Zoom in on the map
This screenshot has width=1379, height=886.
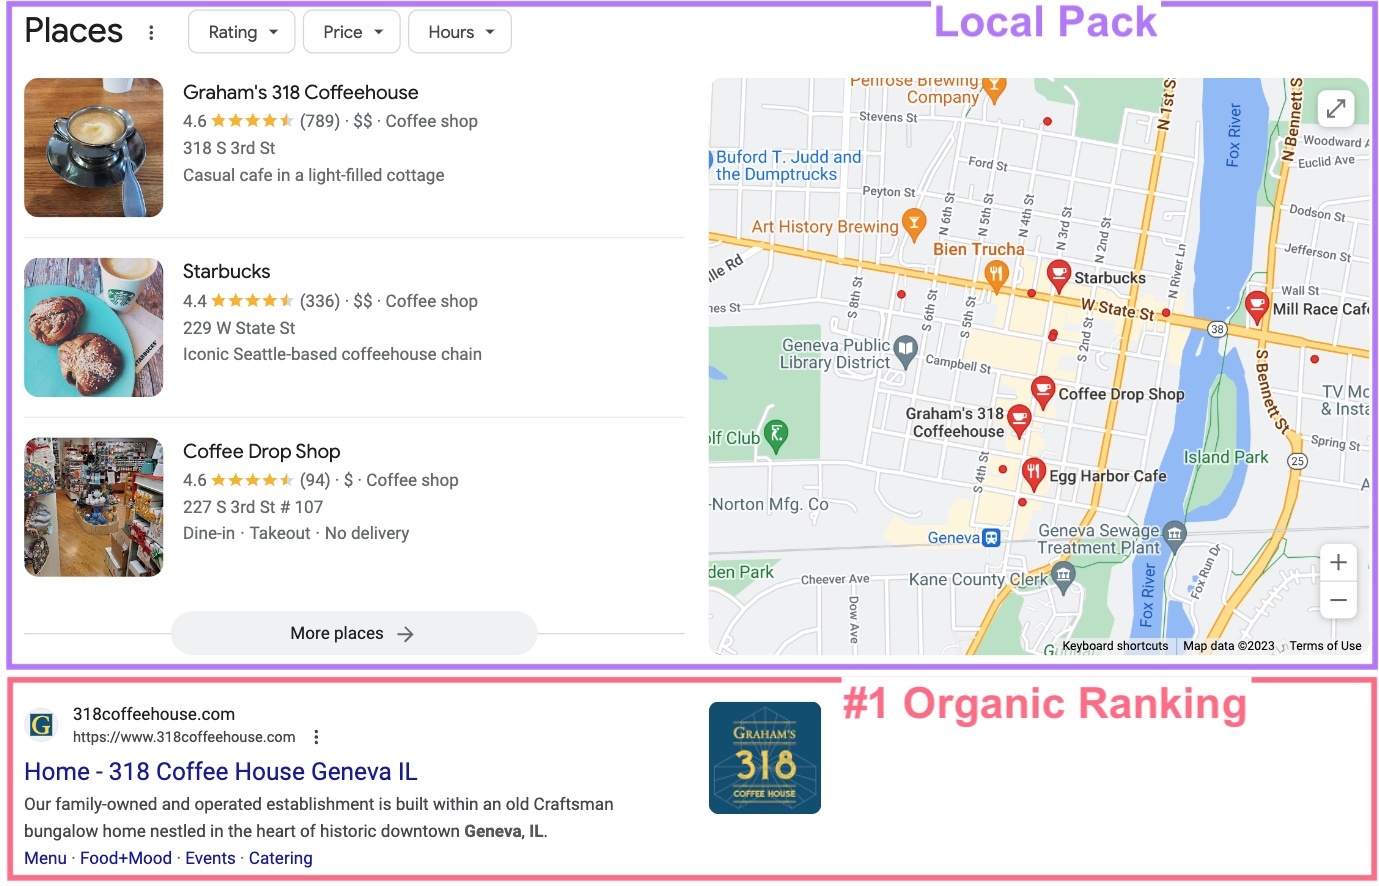point(1338,563)
